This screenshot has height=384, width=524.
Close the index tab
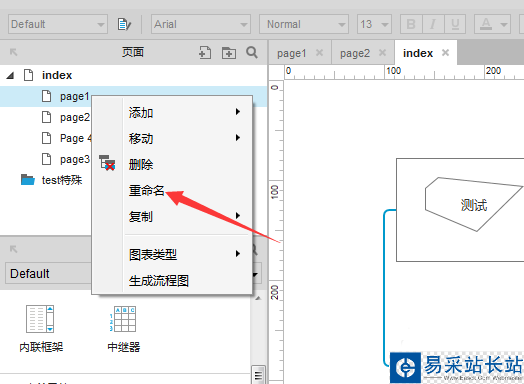pos(445,52)
